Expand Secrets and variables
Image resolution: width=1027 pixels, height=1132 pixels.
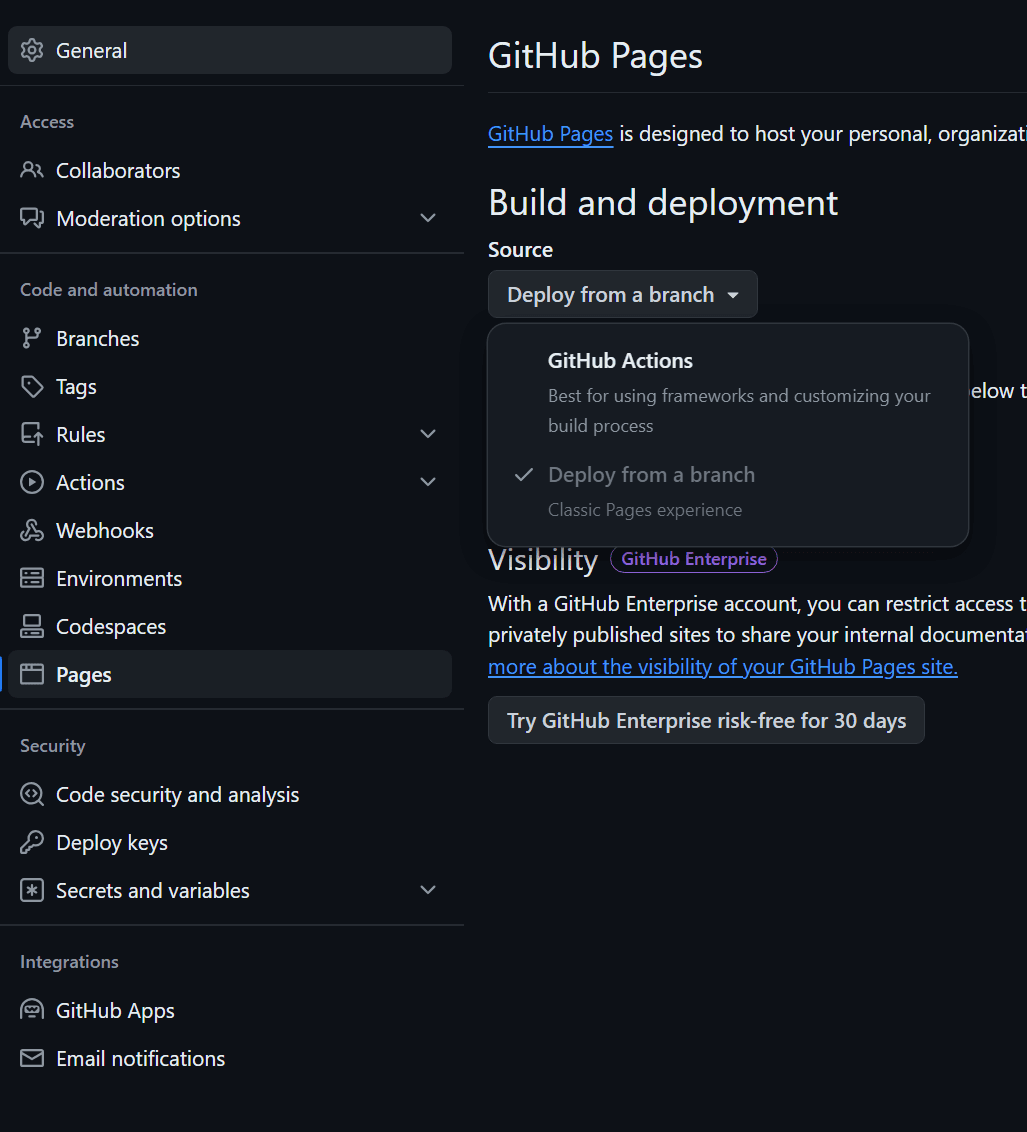(x=428, y=889)
